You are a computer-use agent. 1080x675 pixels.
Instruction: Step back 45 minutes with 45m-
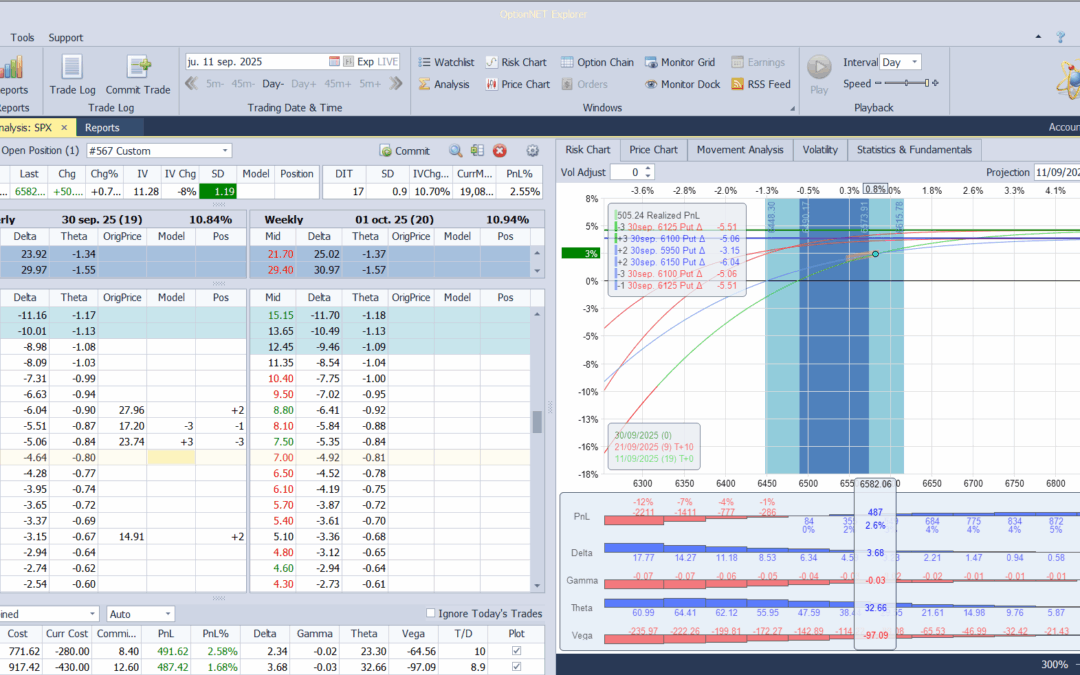242,83
